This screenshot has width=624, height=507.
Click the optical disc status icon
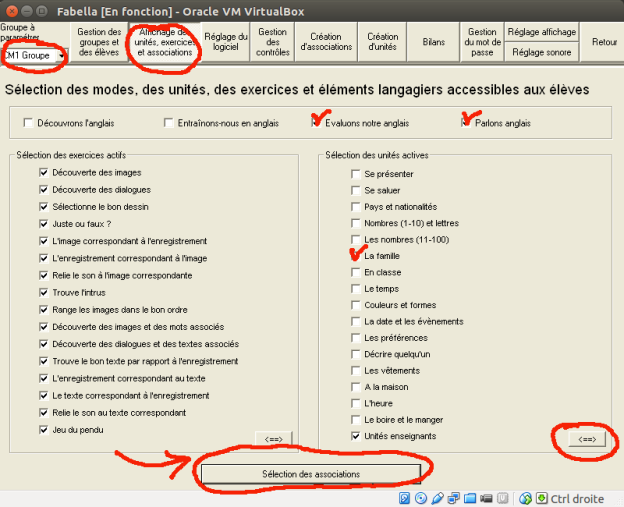pos(421,498)
